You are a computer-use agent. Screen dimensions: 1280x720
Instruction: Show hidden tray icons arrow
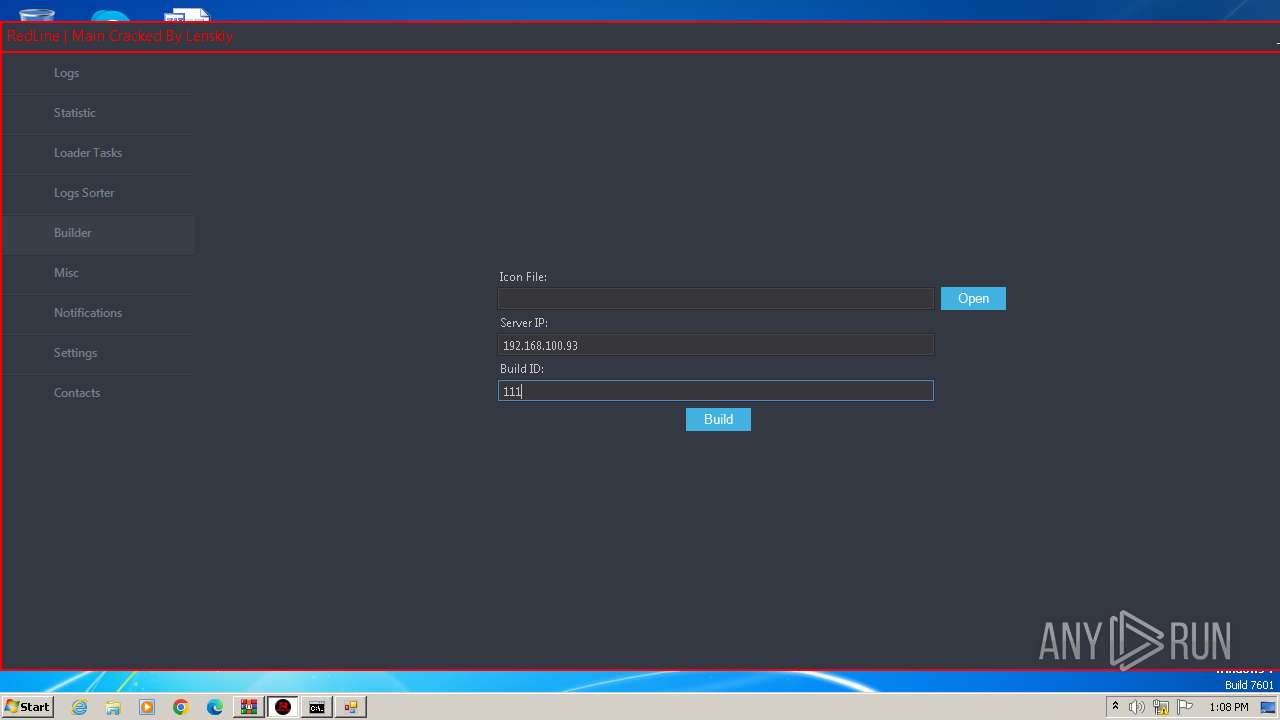(1115, 707)
